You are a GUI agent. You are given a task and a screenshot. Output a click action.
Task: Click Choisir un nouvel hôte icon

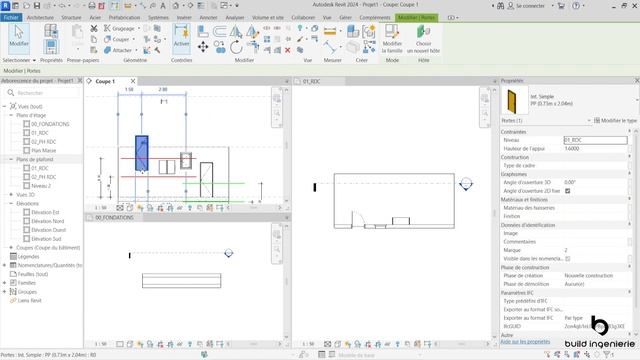coord(423,31)
